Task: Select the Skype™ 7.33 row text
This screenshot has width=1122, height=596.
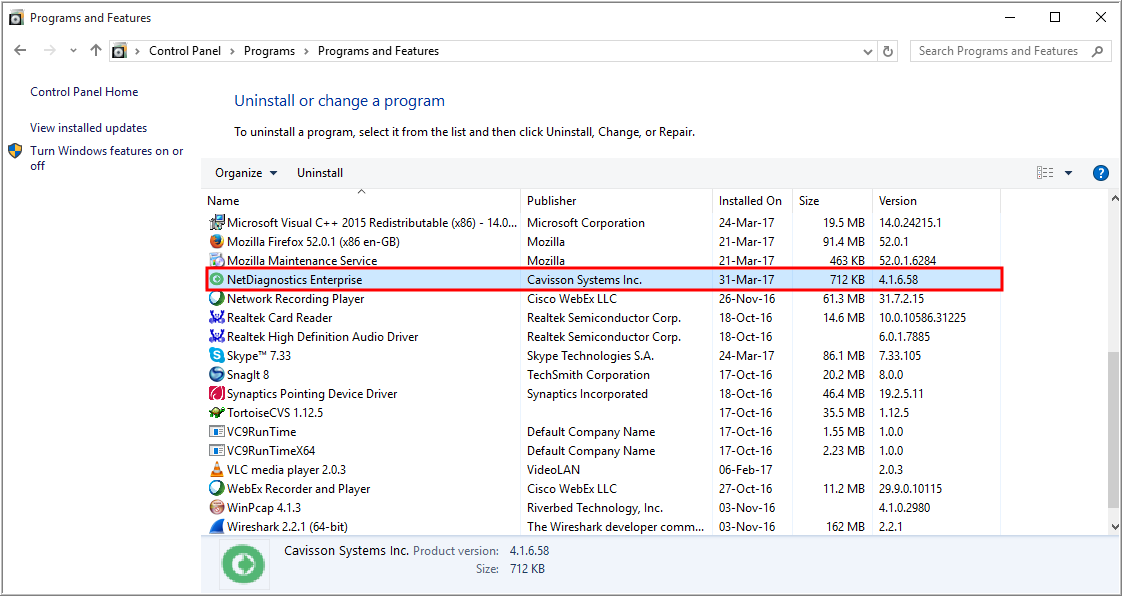Action: [x=259, y=356]
